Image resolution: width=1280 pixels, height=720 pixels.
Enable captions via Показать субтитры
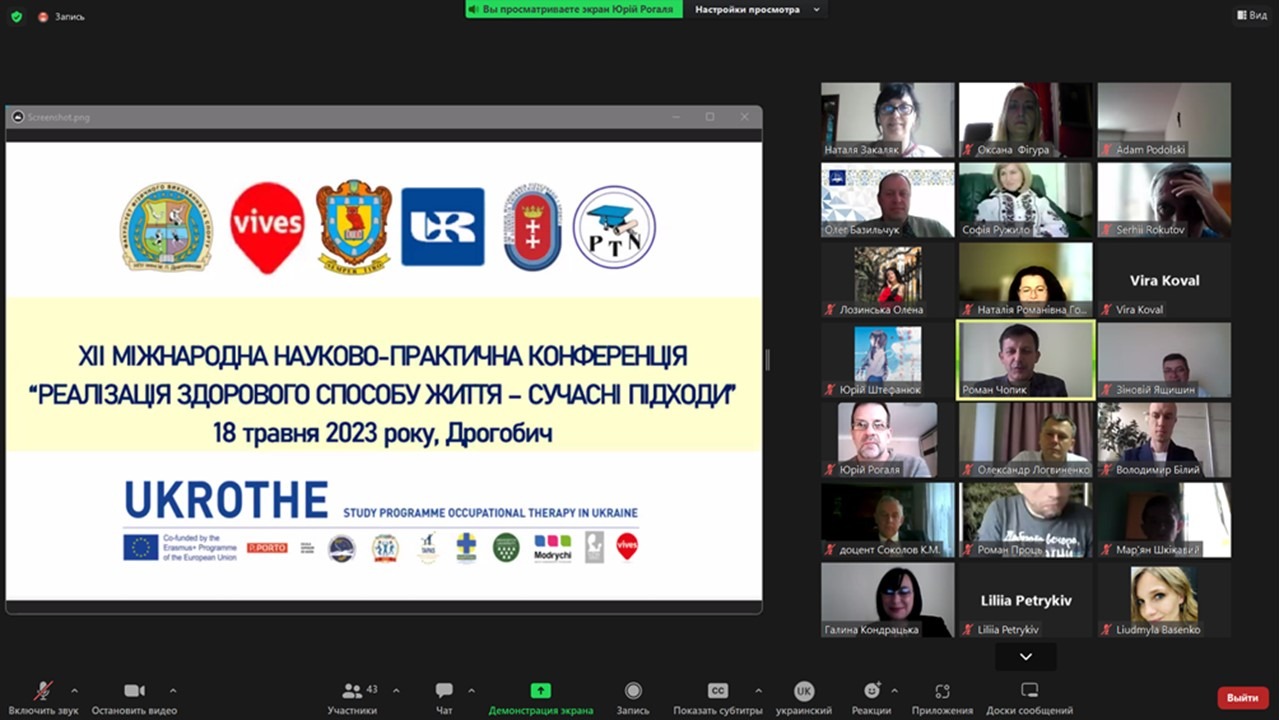(717, 691)
